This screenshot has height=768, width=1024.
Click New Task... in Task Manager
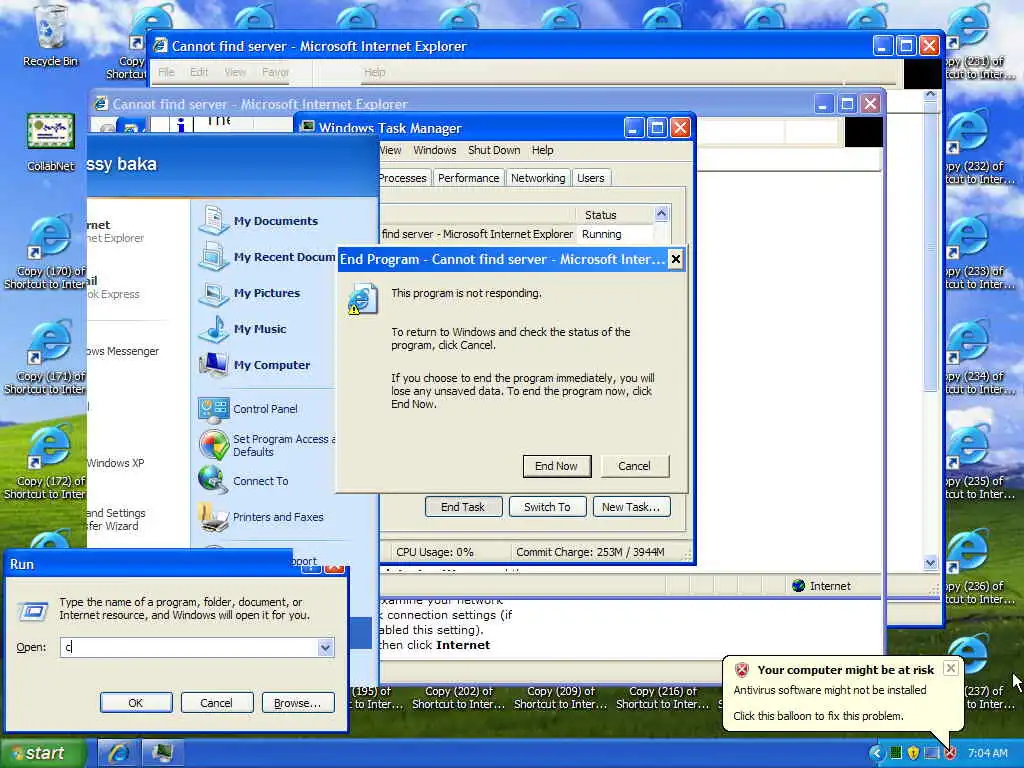pyautogui.click(x=631, y=507)
